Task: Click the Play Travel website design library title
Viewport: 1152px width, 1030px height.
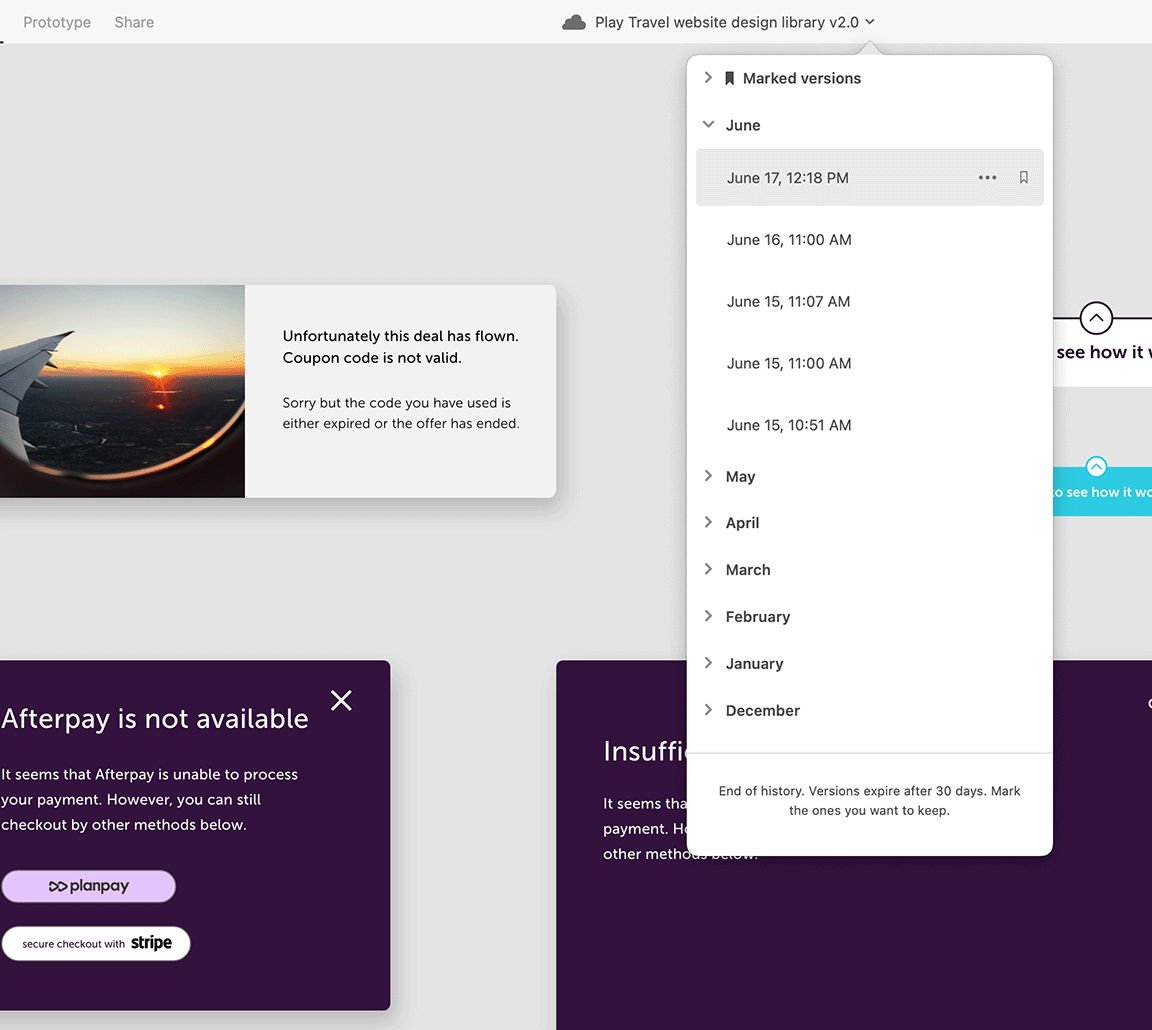Action: (727, 22)
